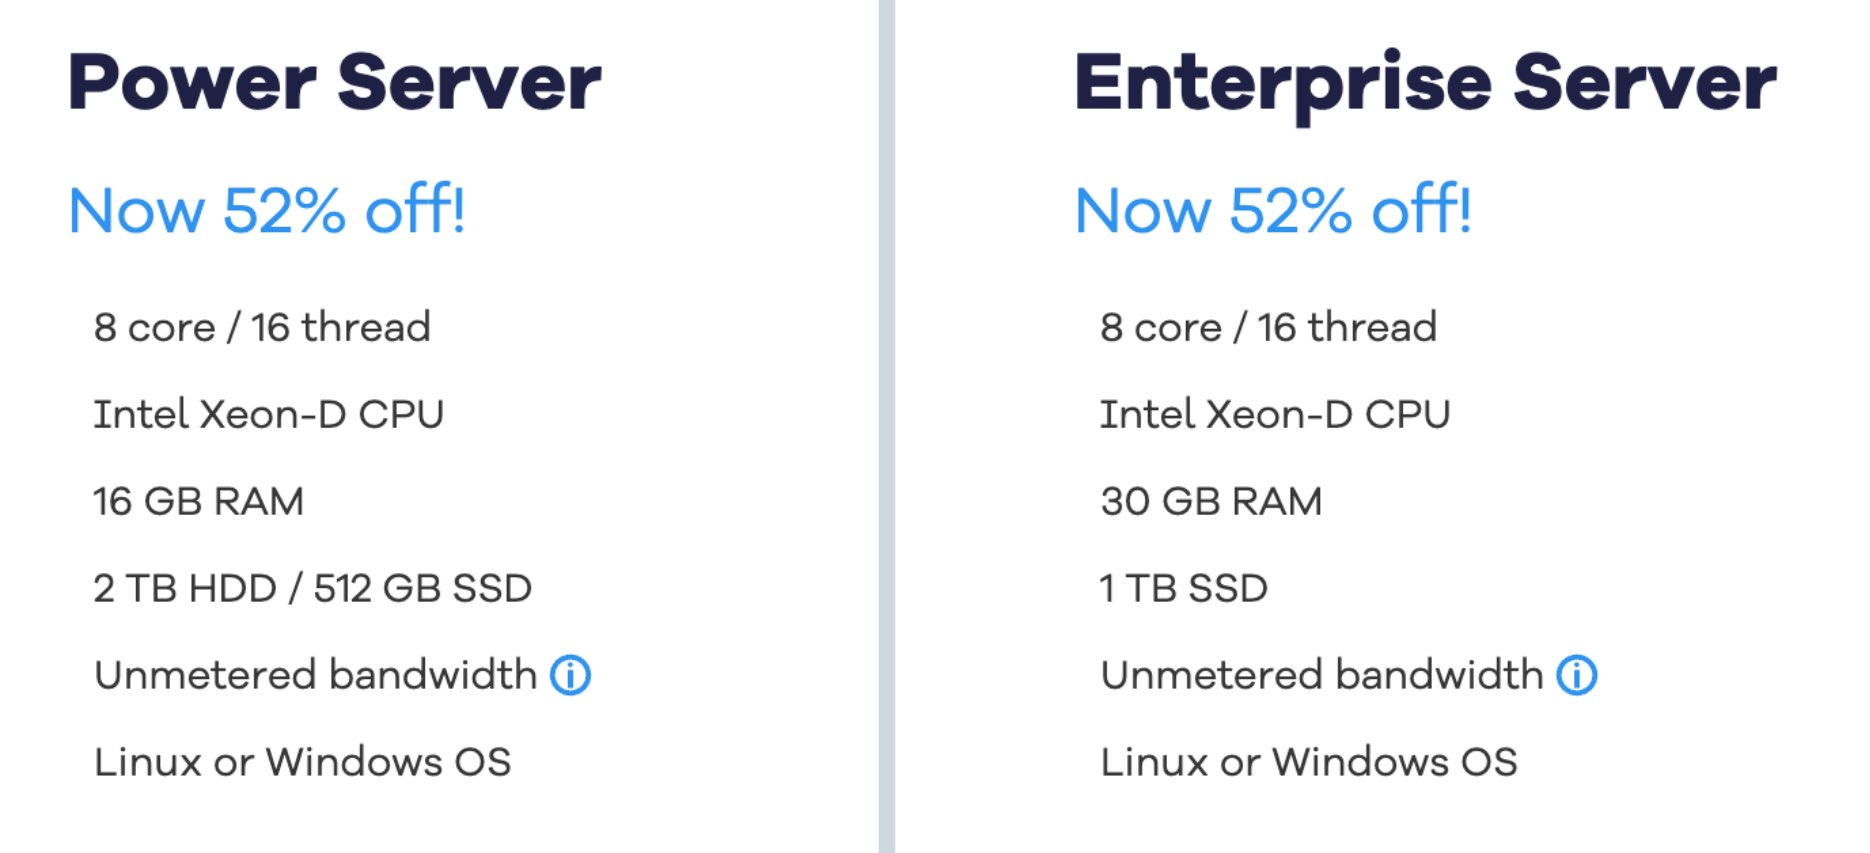This screenshot has height=853, width=1870.
Task: Click the 1 TB SSD storage line
Action: [1184, 588]
